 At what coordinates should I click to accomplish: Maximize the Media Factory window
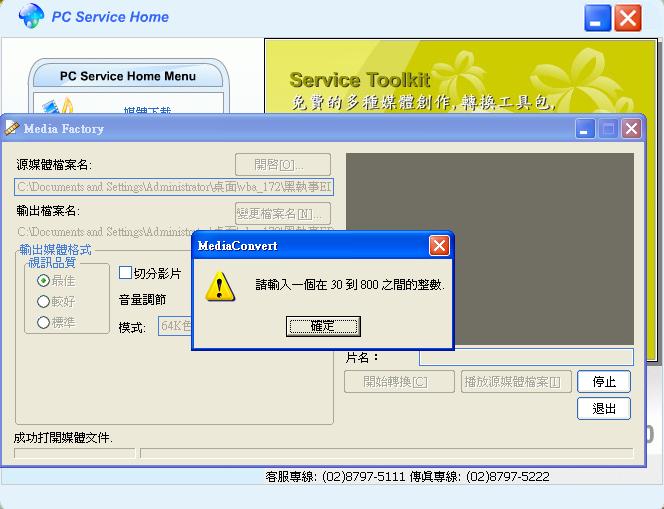(x=608, y=128)
